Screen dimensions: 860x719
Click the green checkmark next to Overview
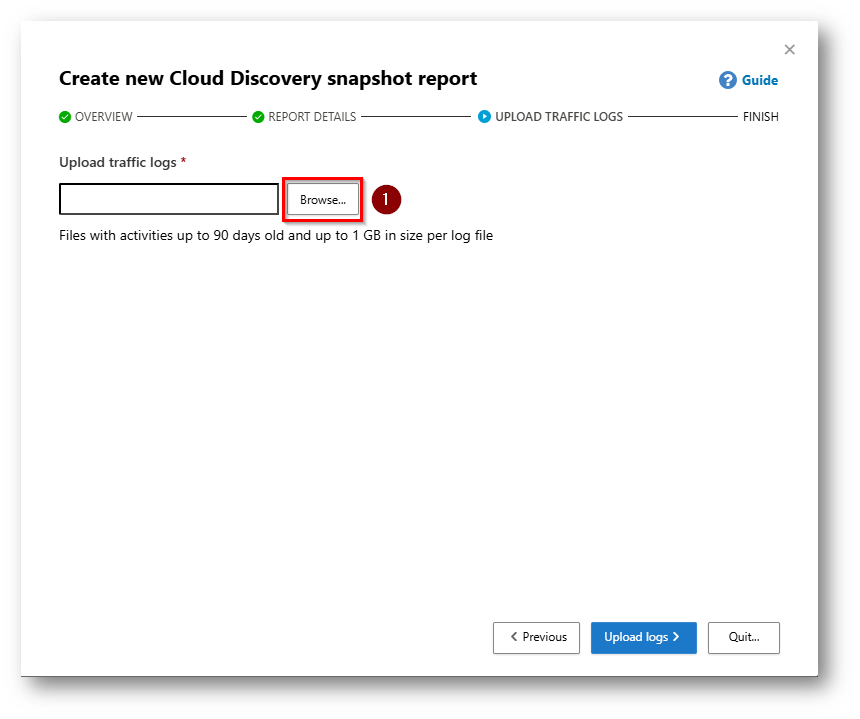(x=65, y=117)
